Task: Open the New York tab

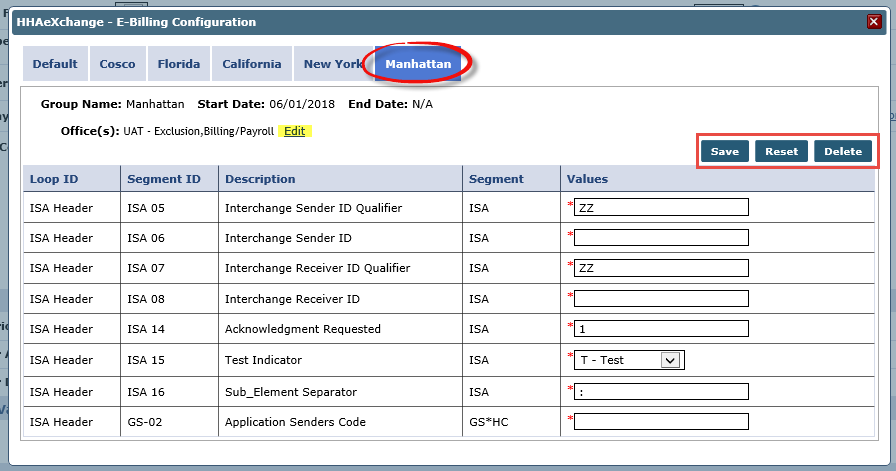Action: pos(332,64)
